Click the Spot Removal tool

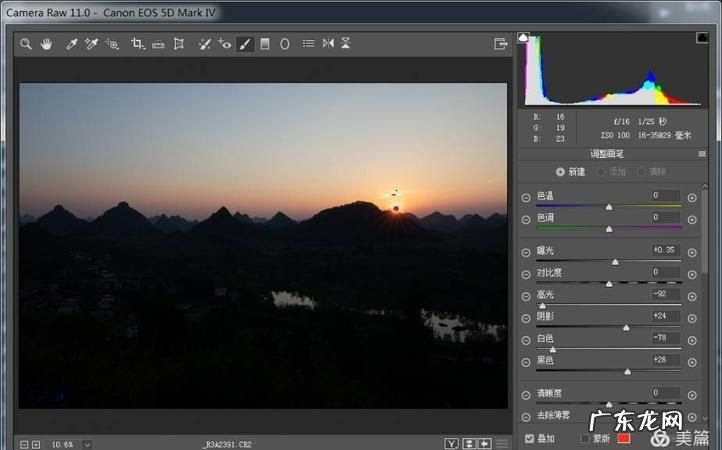point(204,44)
